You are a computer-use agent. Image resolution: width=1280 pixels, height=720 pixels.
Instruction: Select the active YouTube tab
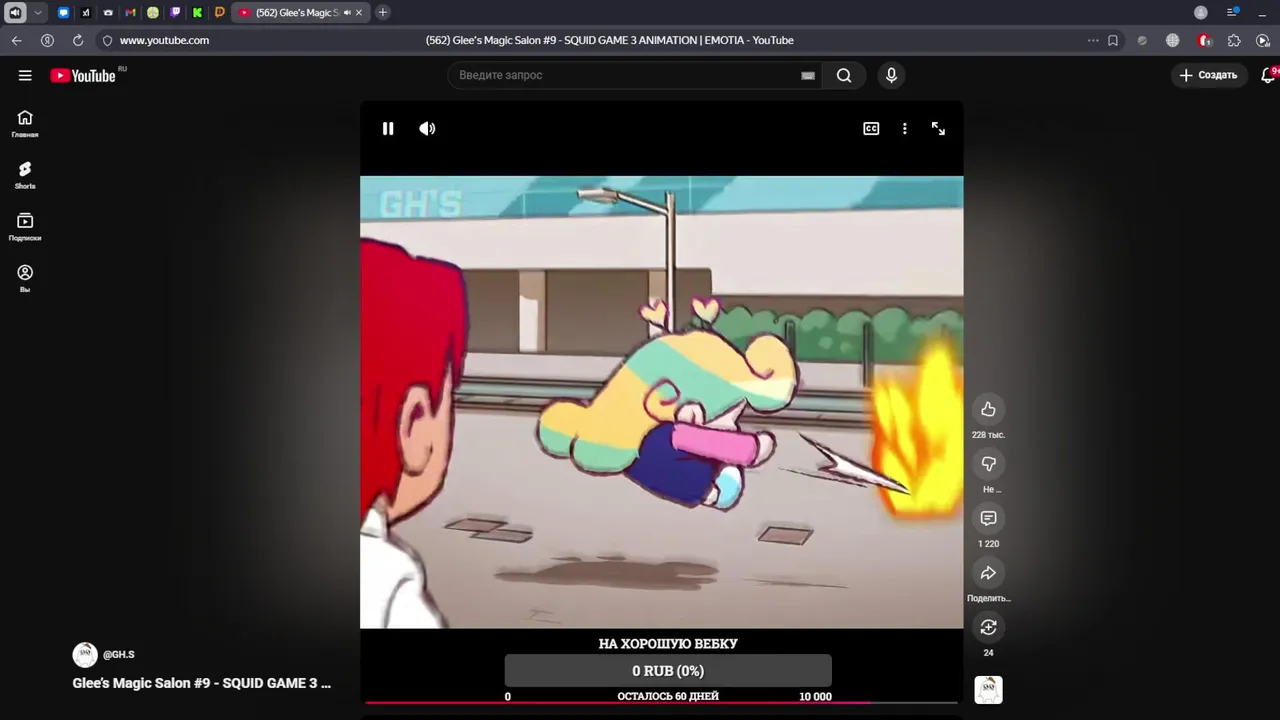(x=301, y=12)
